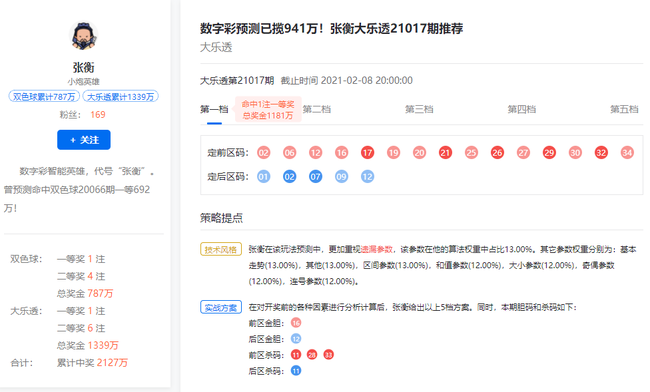Switch to the 第四档 tab
This screenshot has width=650, height=392.
522,109
